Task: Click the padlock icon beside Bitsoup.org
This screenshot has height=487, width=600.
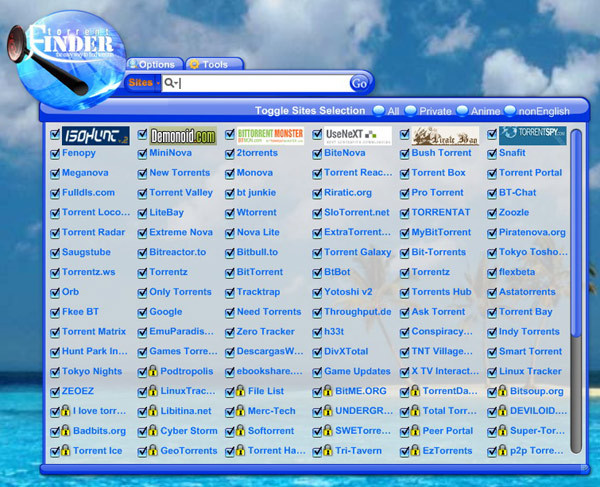Action: coord(502,391)
